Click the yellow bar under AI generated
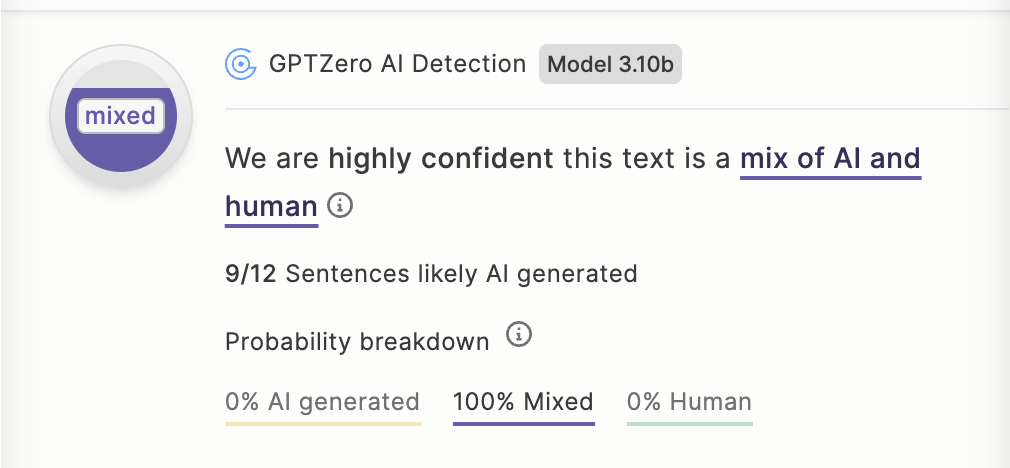Screen dimensions: 1010x468 pyautogui.click(x=322, y=423)
